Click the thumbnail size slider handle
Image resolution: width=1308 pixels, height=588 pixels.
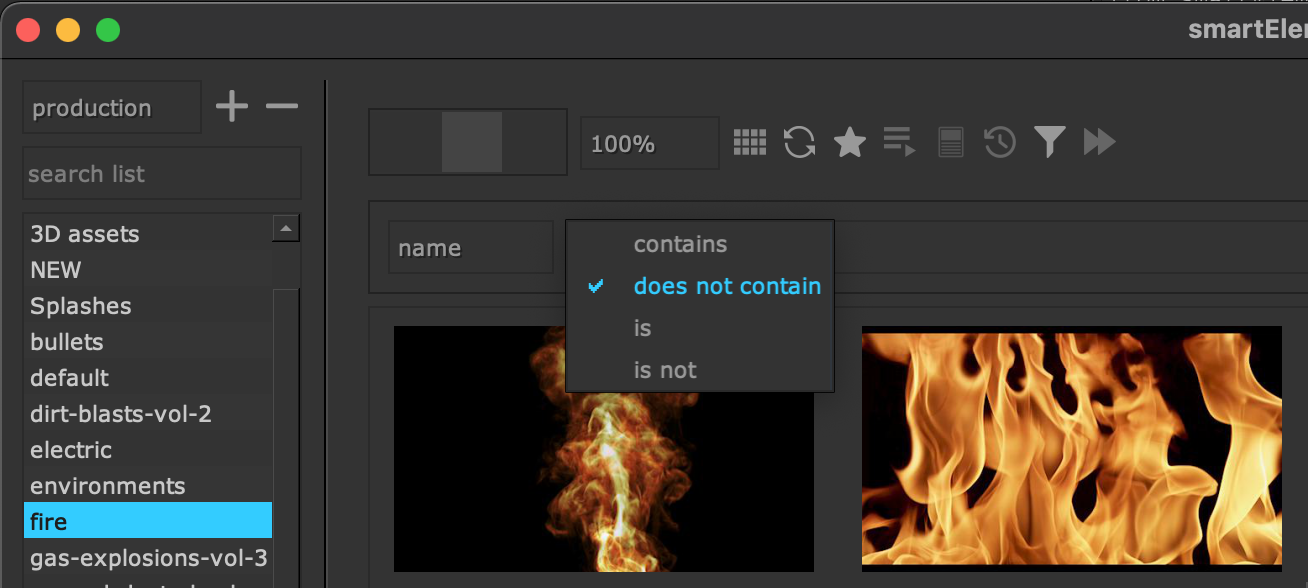pos(472,143)
